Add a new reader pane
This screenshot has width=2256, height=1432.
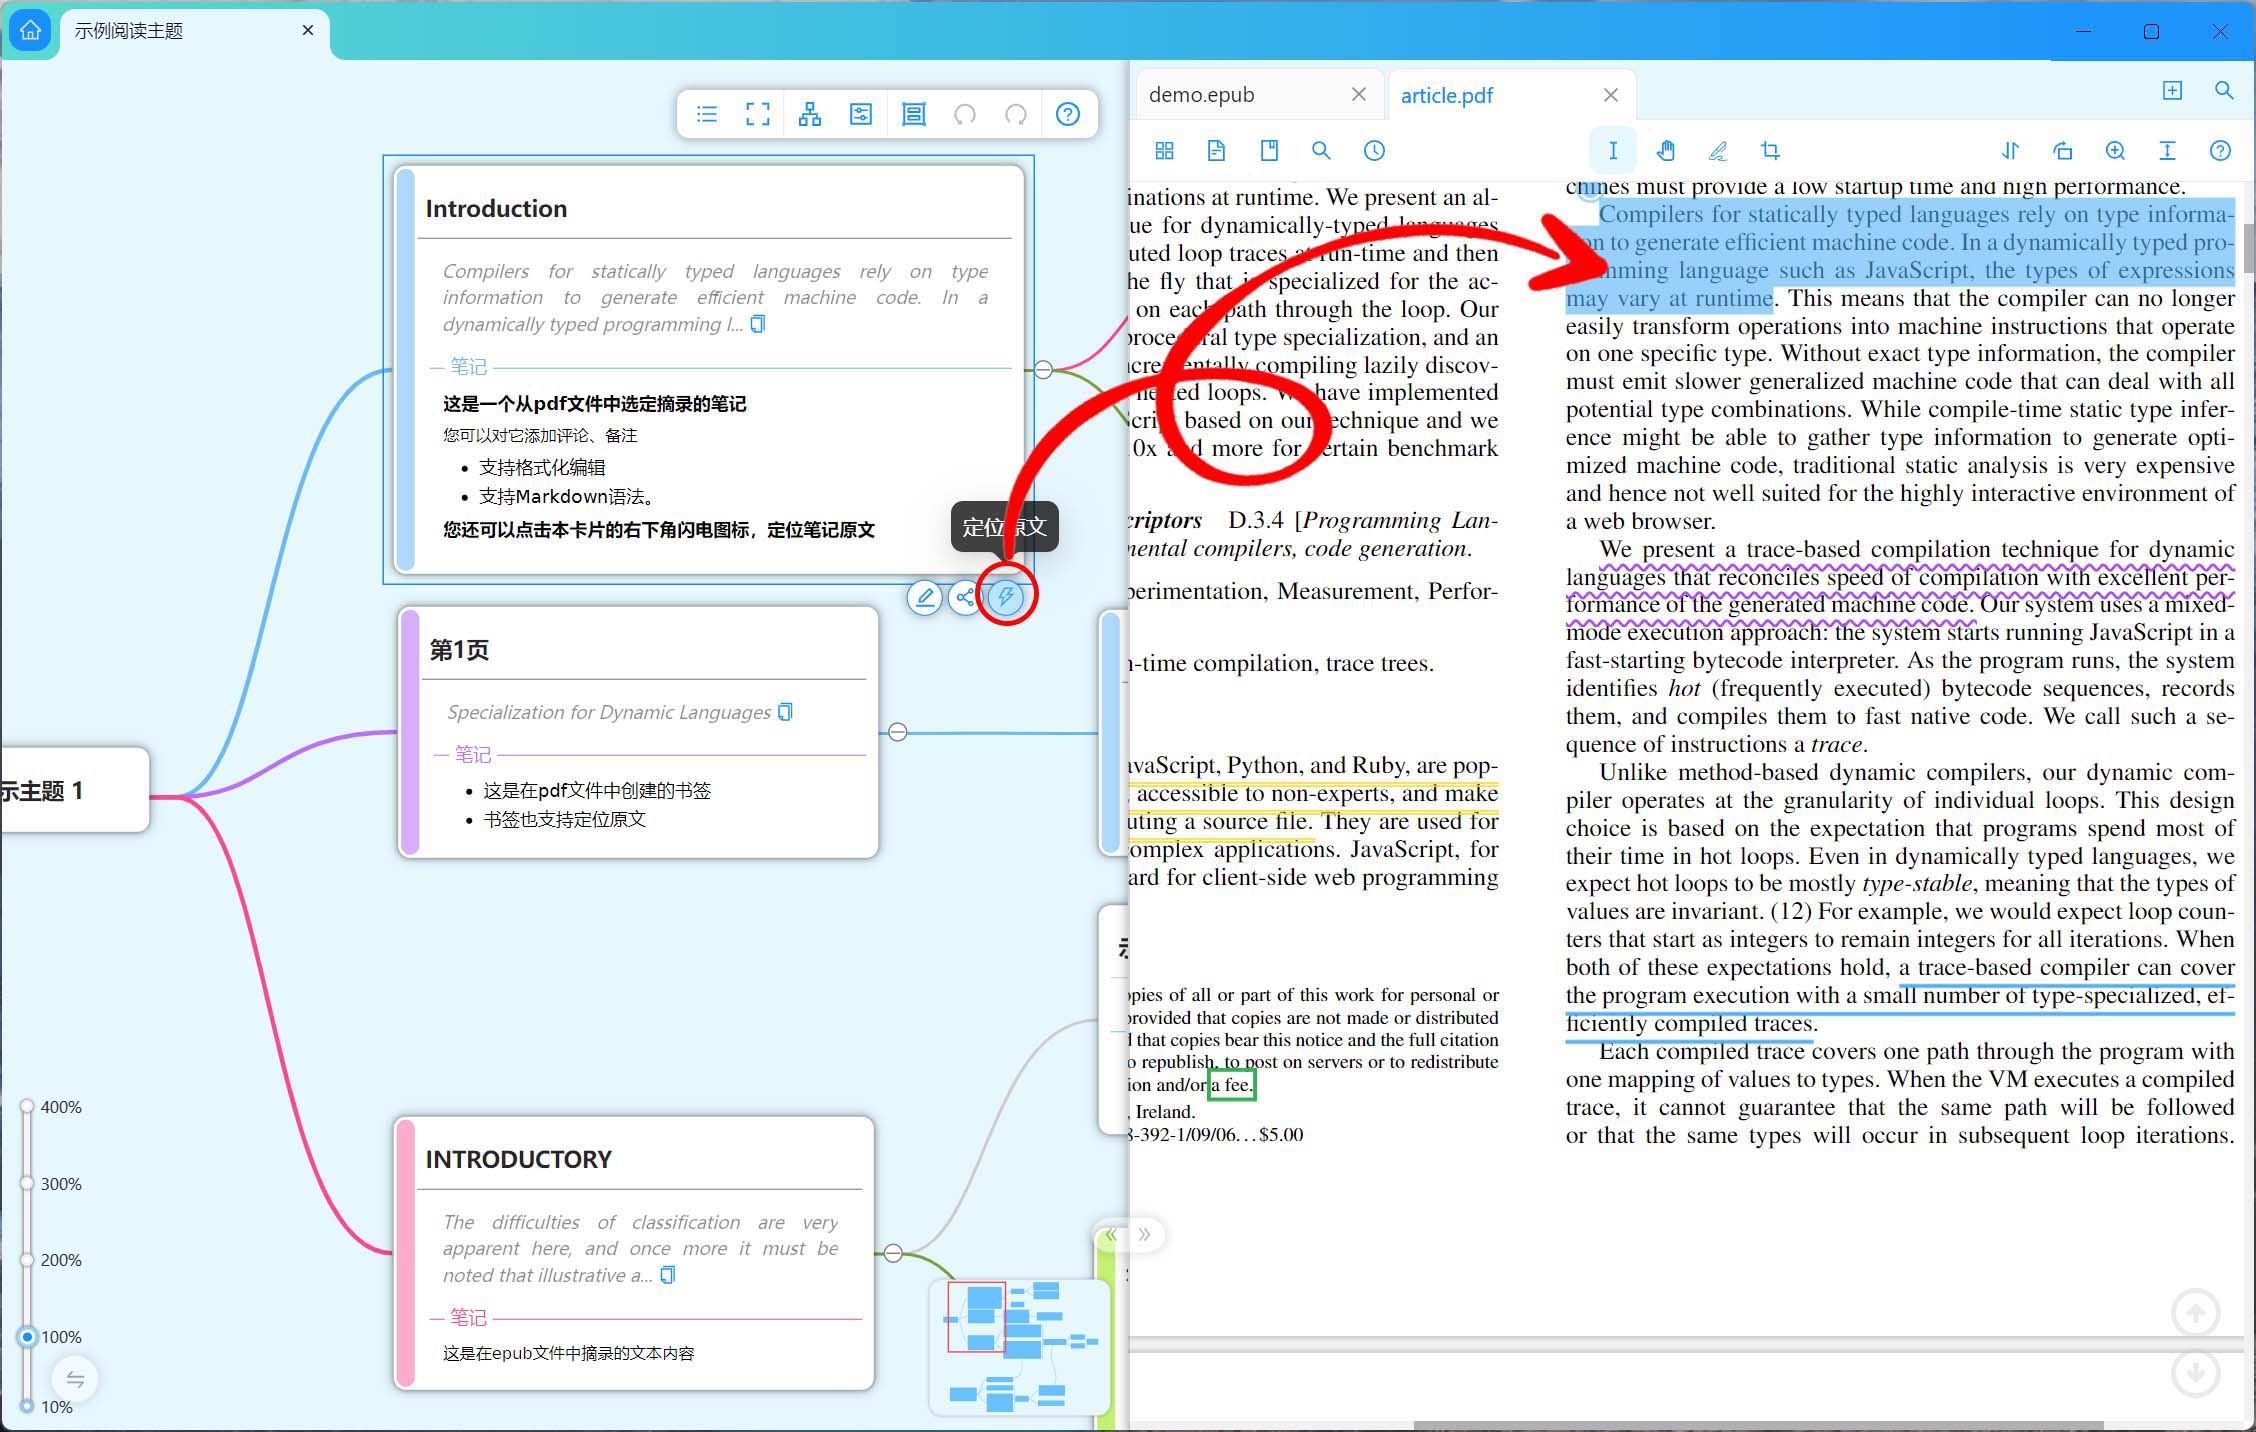[x=2172, y=90]
